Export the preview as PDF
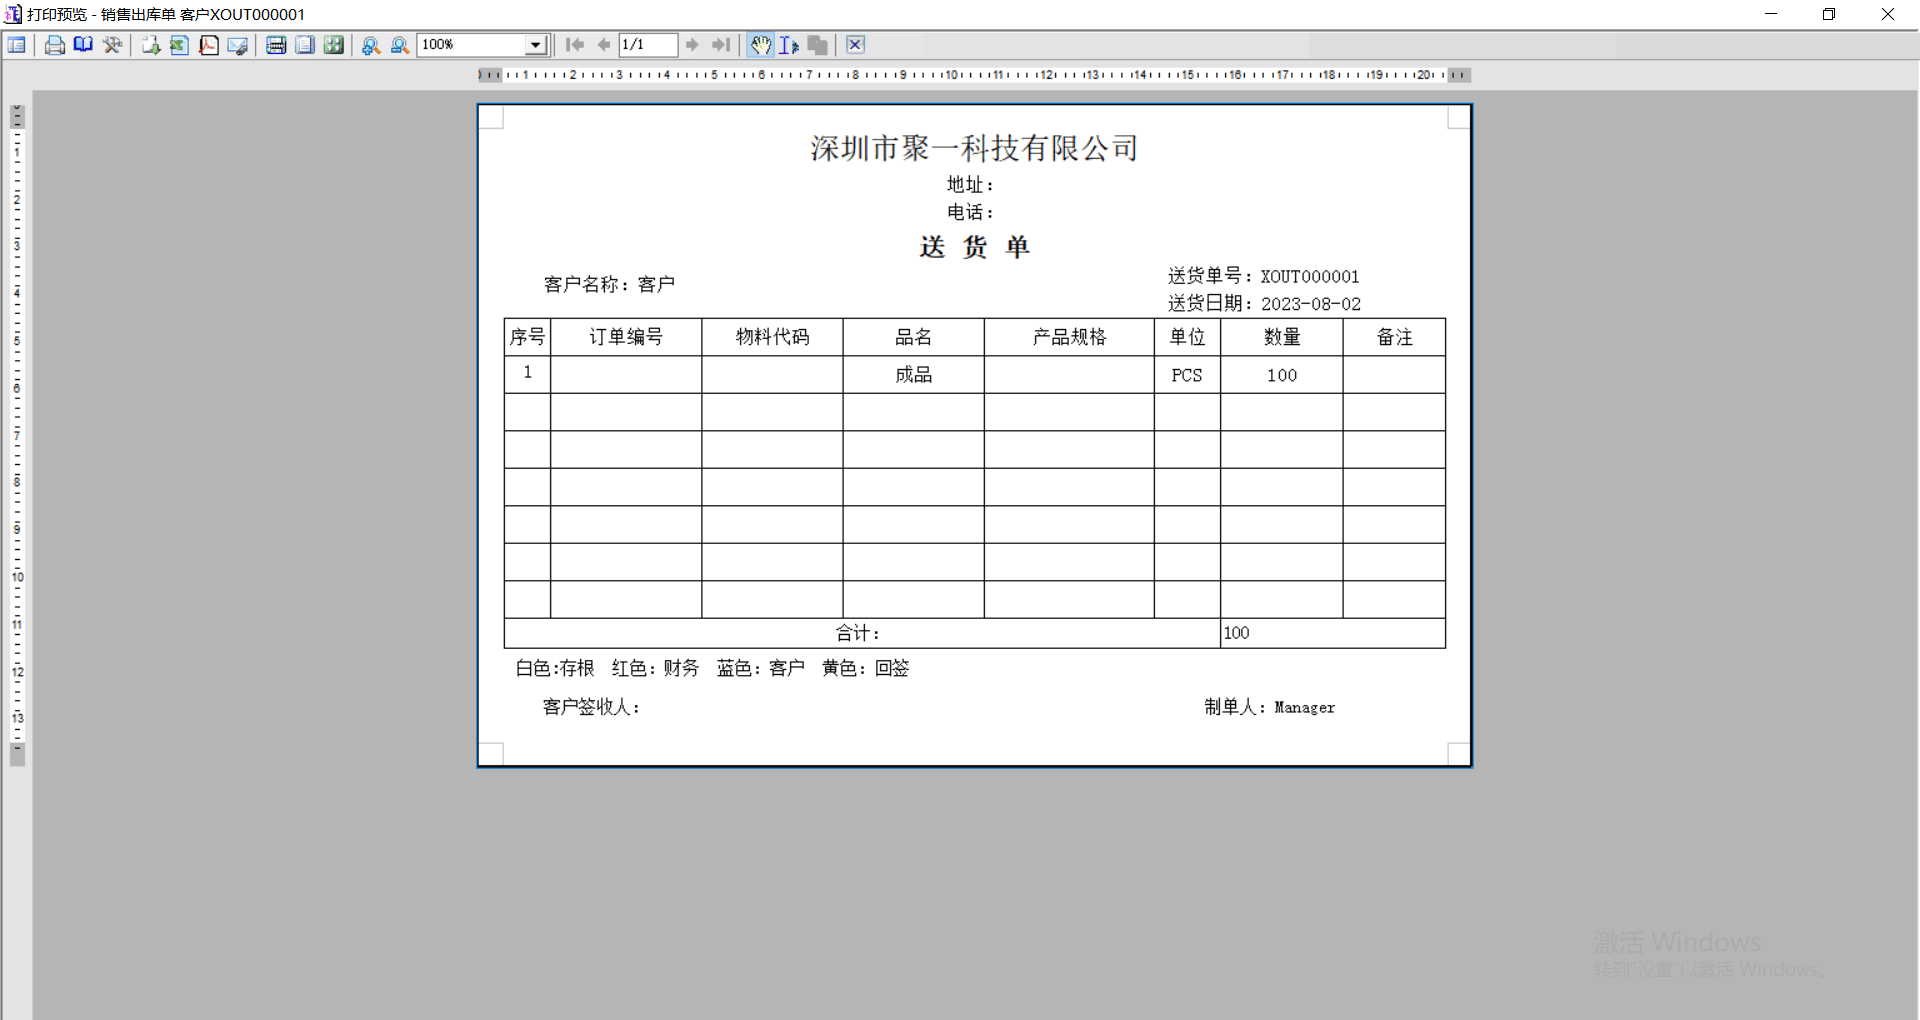The image size is (1920, 1020). click(x=208, y=45)
